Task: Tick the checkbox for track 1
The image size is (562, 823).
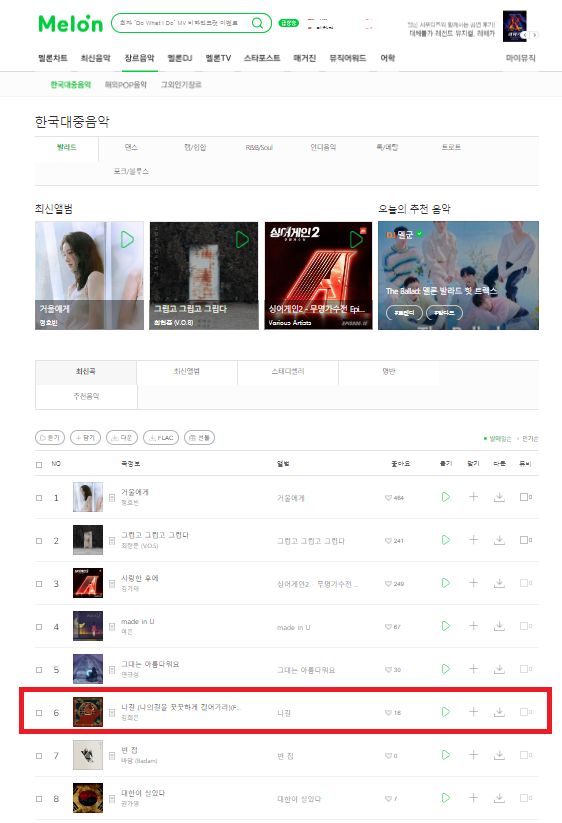Action: (39, 498)
